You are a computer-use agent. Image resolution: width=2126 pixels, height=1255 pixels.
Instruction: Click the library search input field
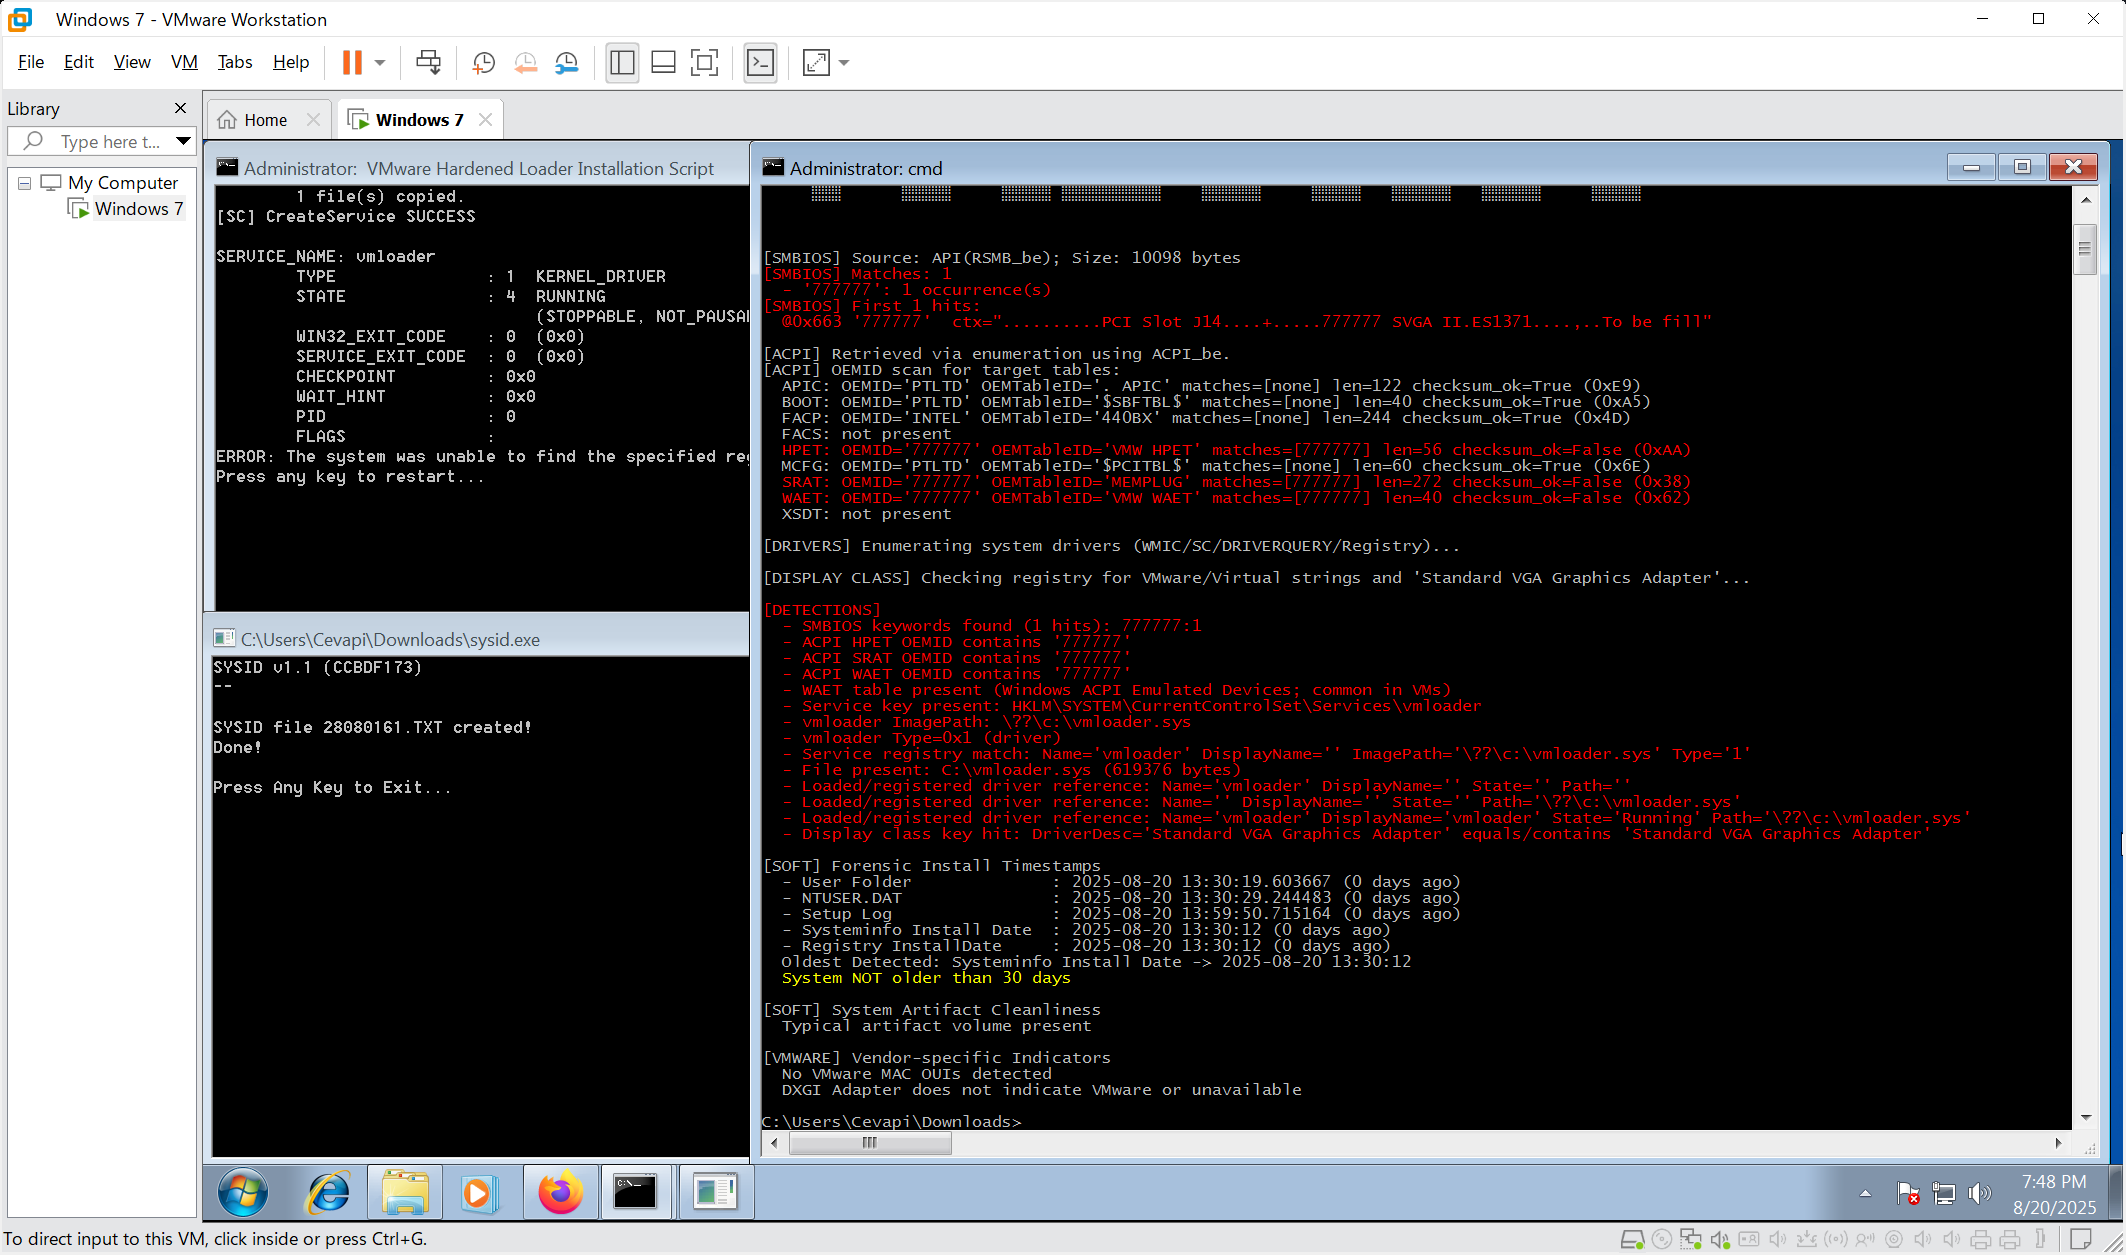pyautogui.click(x=110, y=142)
